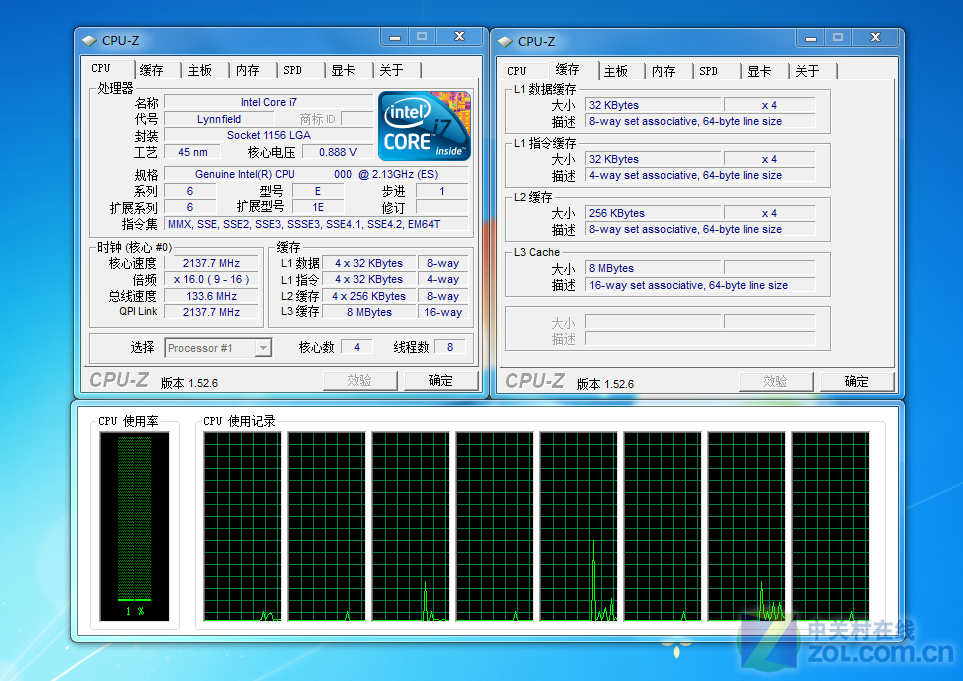Click the core voltage value '0.888 V'
Image resolution: width=963 pixels, height=681 pixels.
tap(338, 152)
